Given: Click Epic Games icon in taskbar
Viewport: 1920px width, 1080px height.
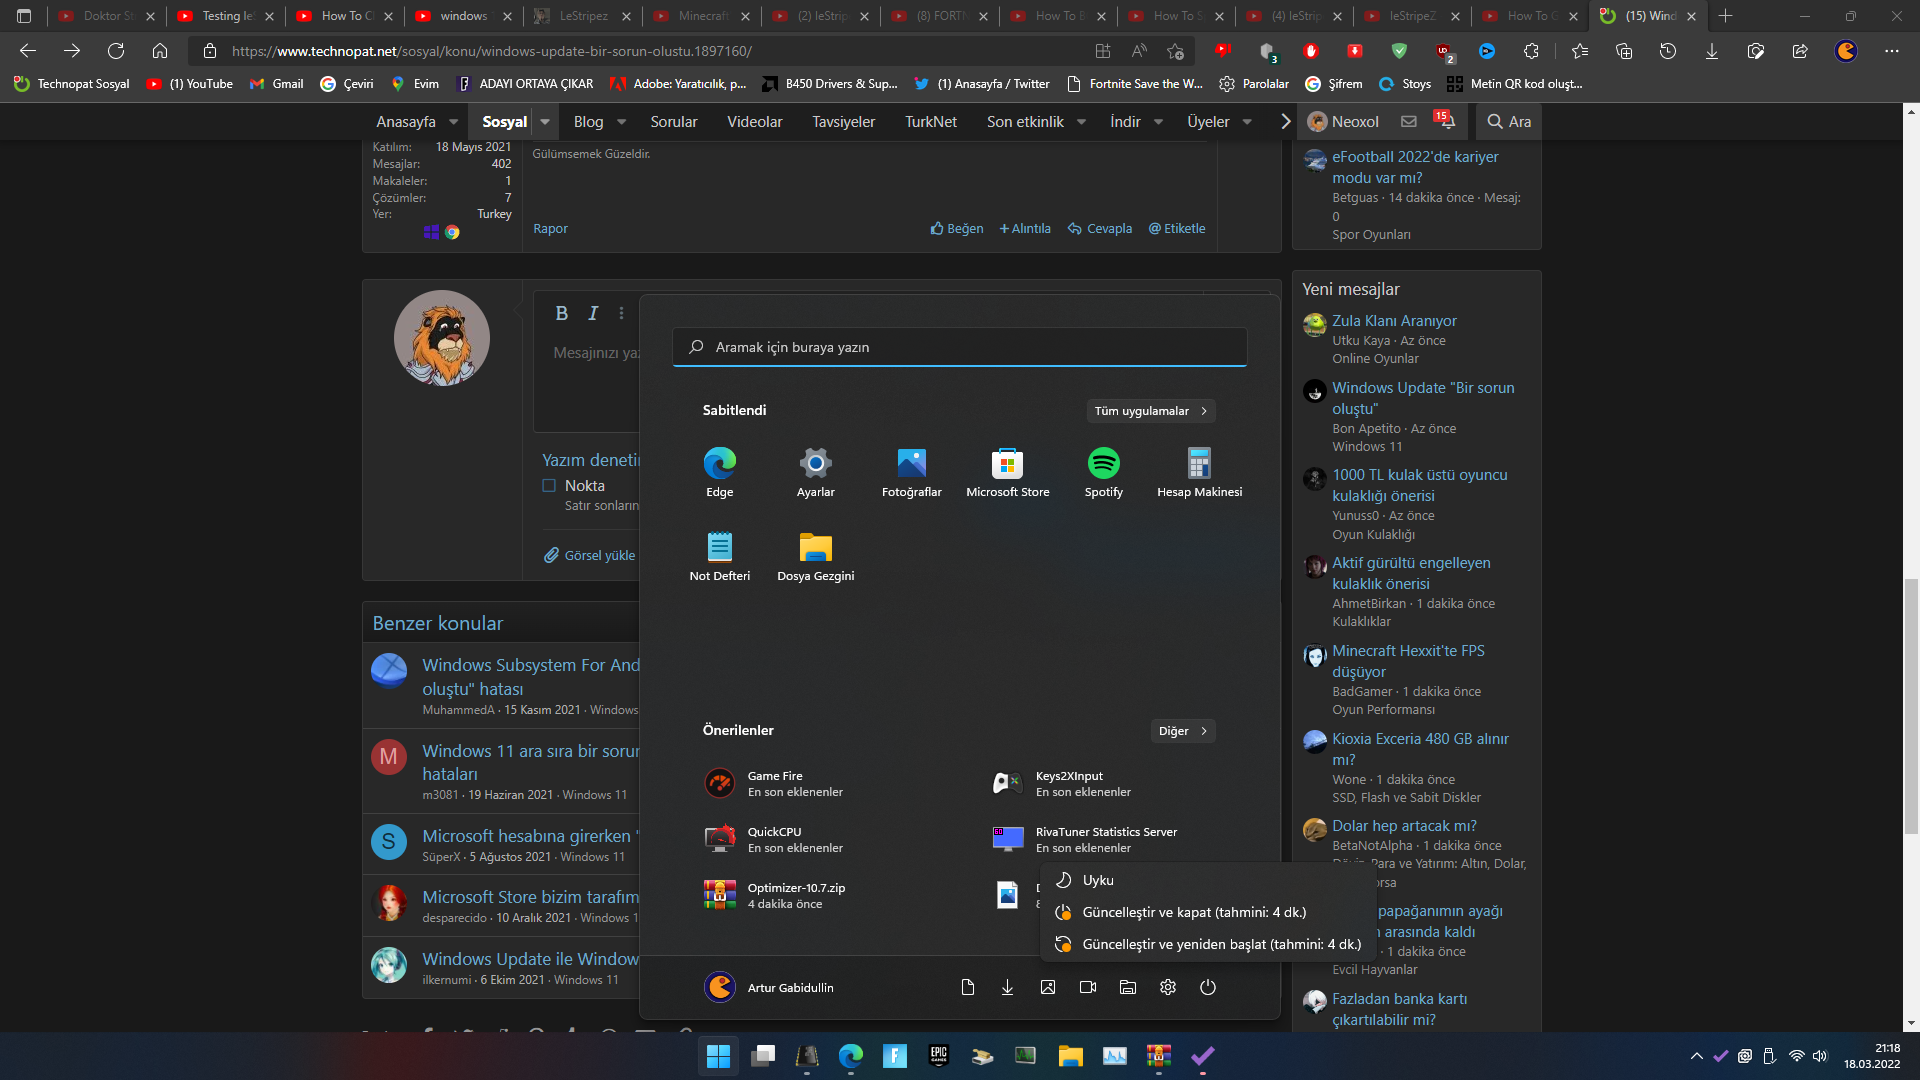Looking at the screenshot, I should pos(938,1056).
